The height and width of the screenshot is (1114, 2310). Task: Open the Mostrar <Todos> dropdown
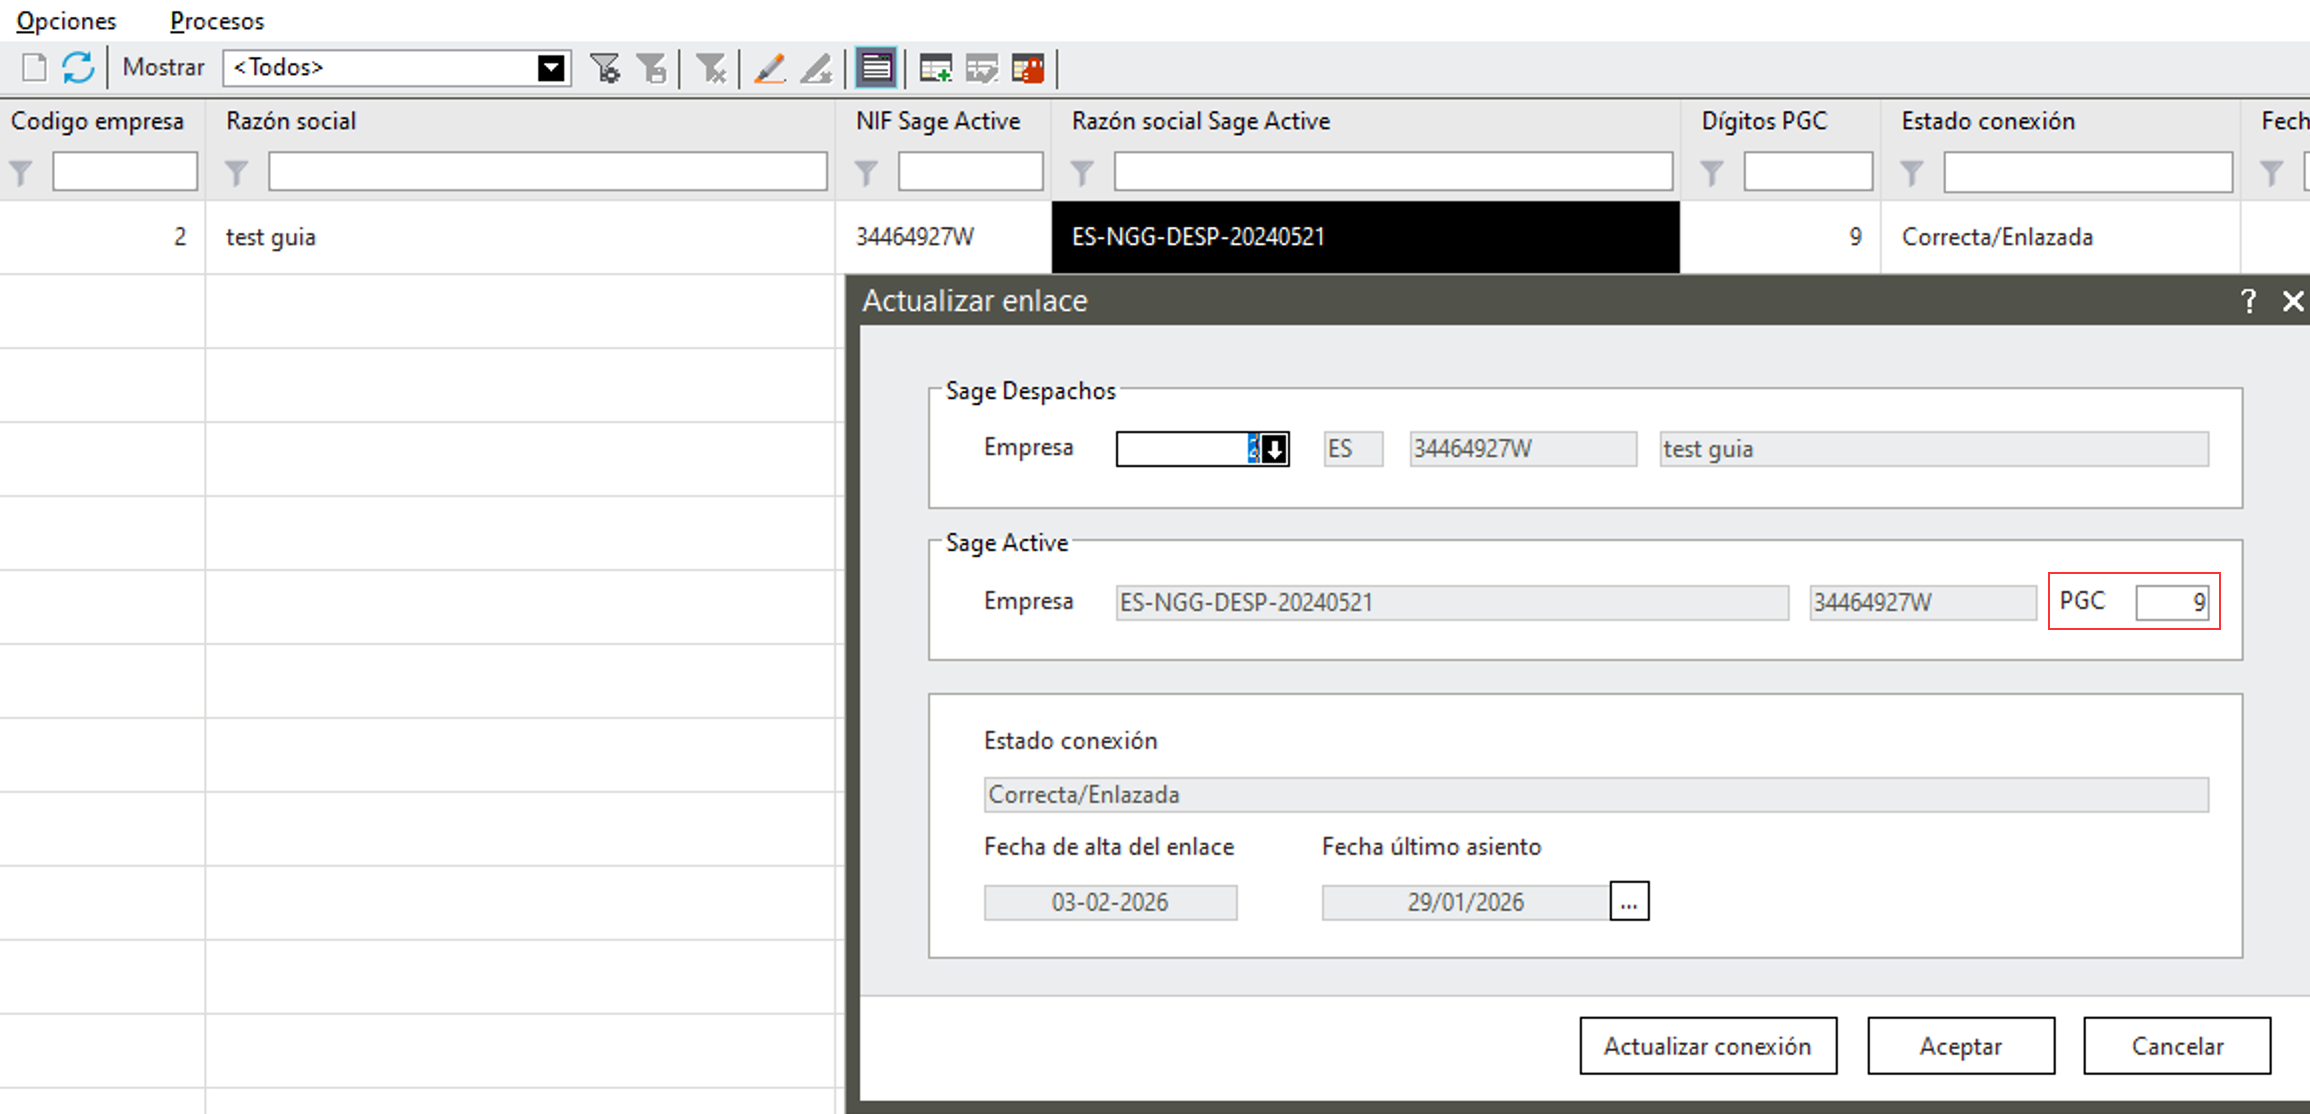(551, 68)
